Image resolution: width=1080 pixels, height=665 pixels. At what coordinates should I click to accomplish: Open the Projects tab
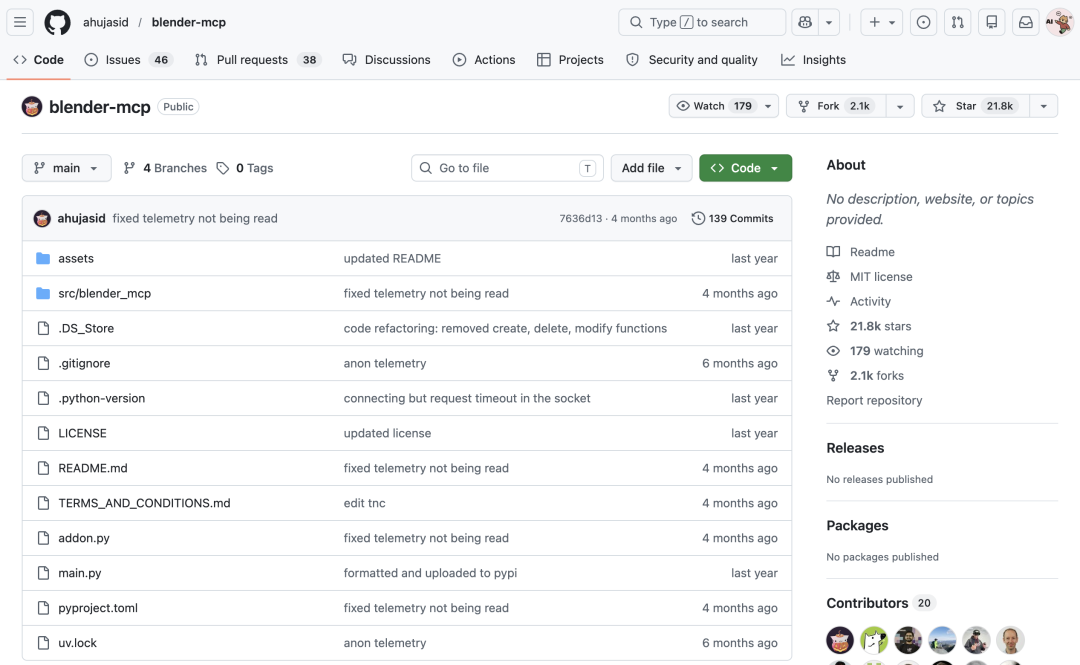click(570, 60)
